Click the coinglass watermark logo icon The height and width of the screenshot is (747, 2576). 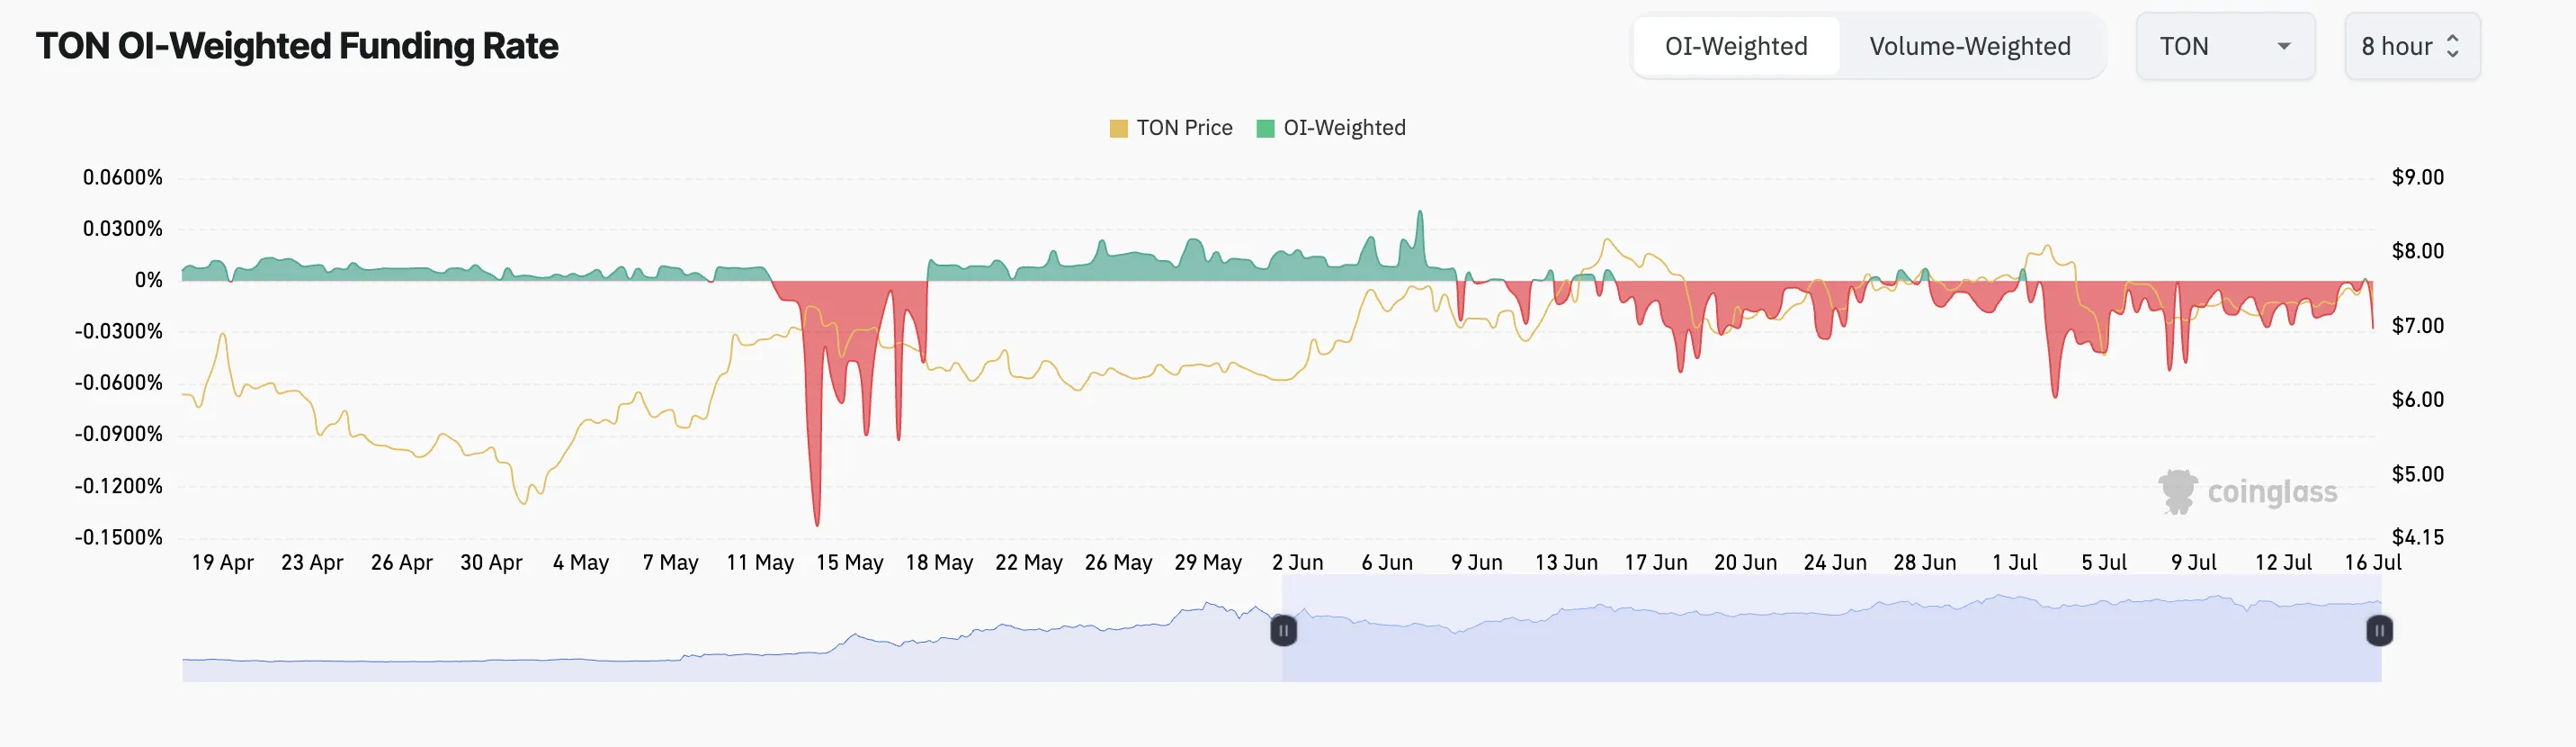[x=2177, y=492]
